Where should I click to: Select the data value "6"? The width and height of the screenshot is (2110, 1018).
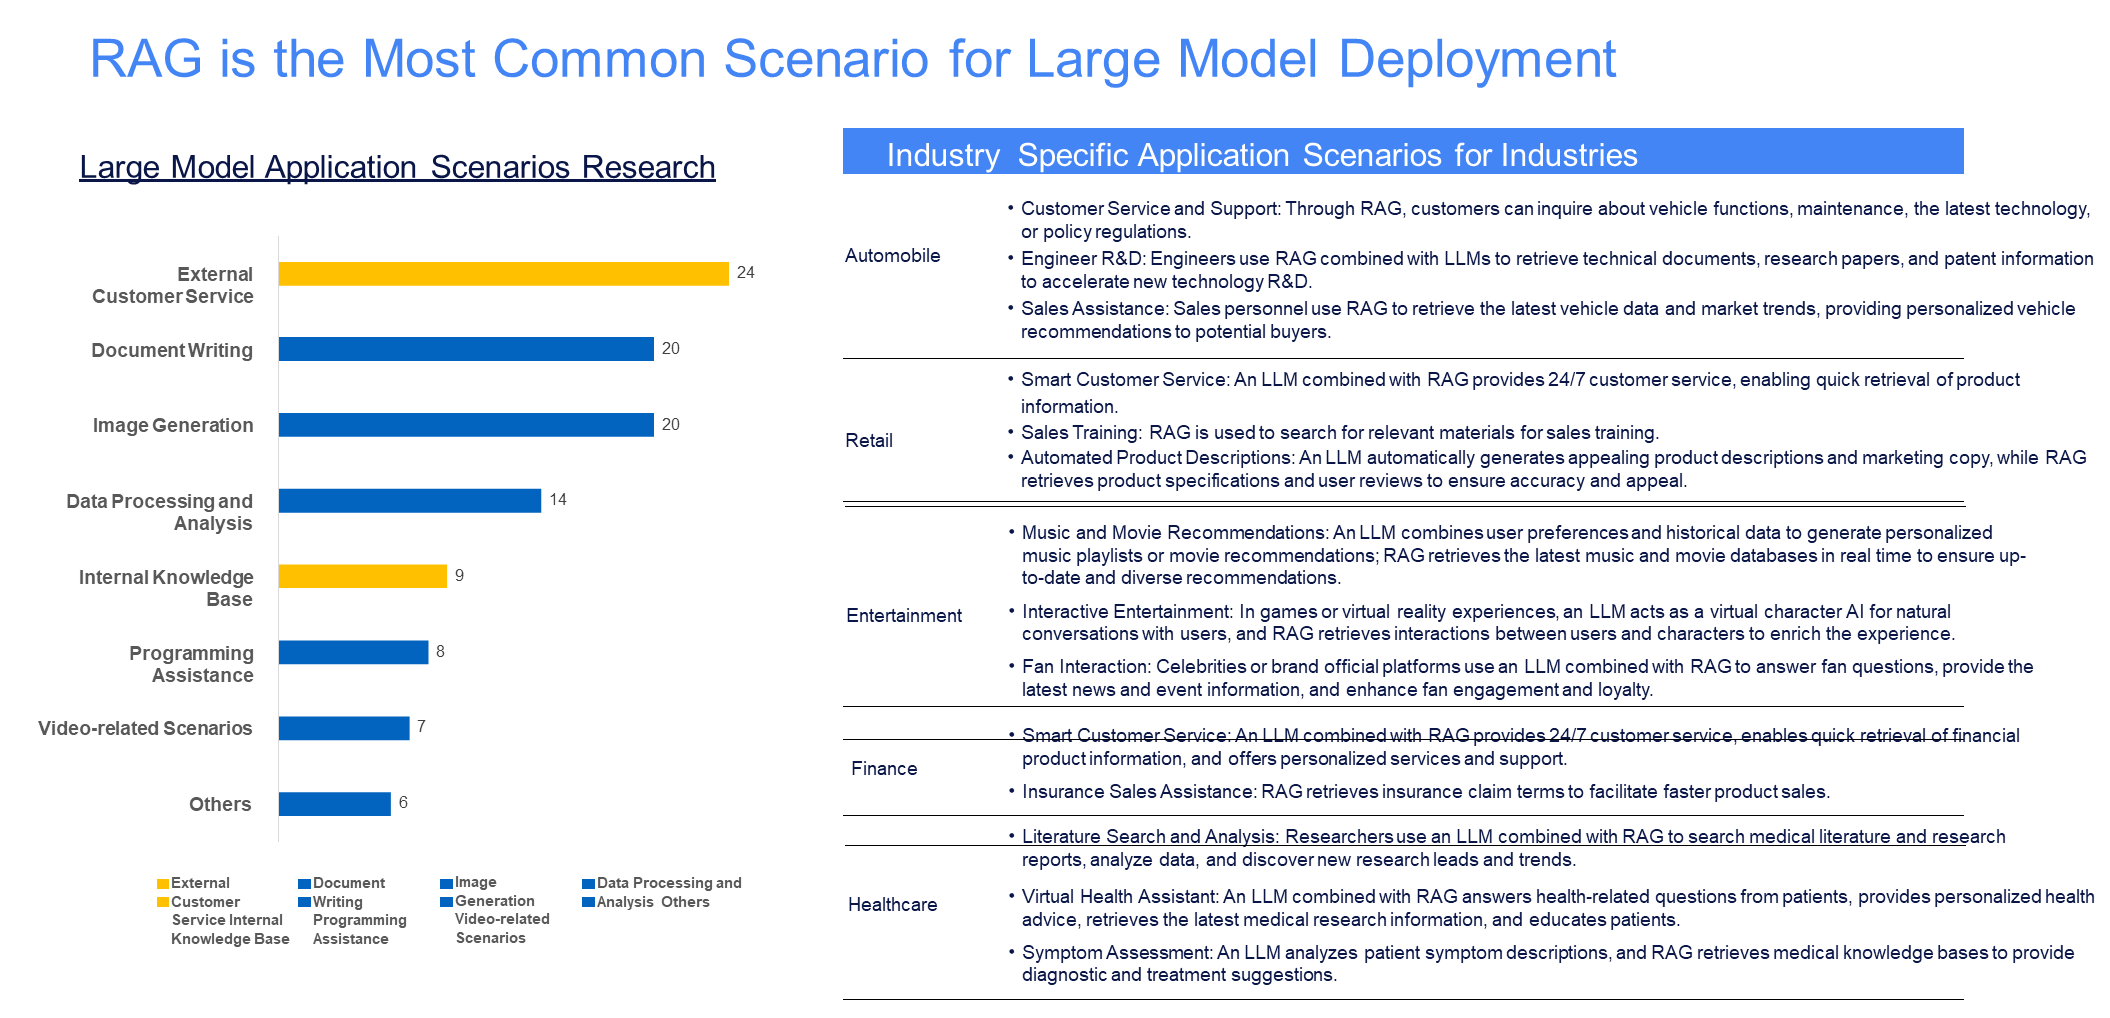[x=403, y=802]
